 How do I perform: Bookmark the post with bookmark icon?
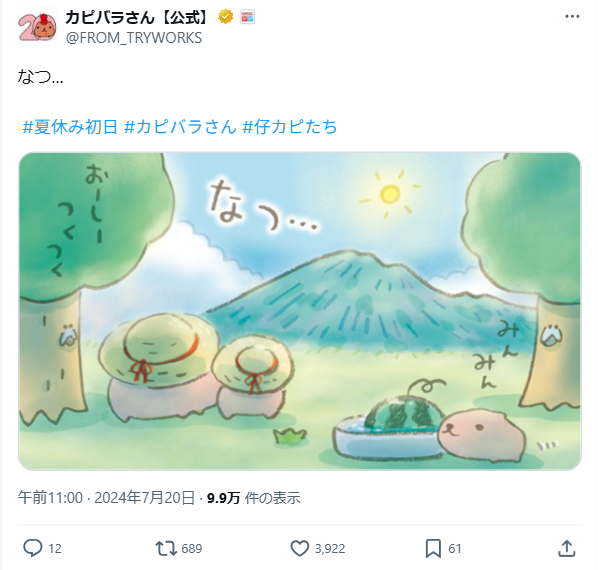click(433, 548)
